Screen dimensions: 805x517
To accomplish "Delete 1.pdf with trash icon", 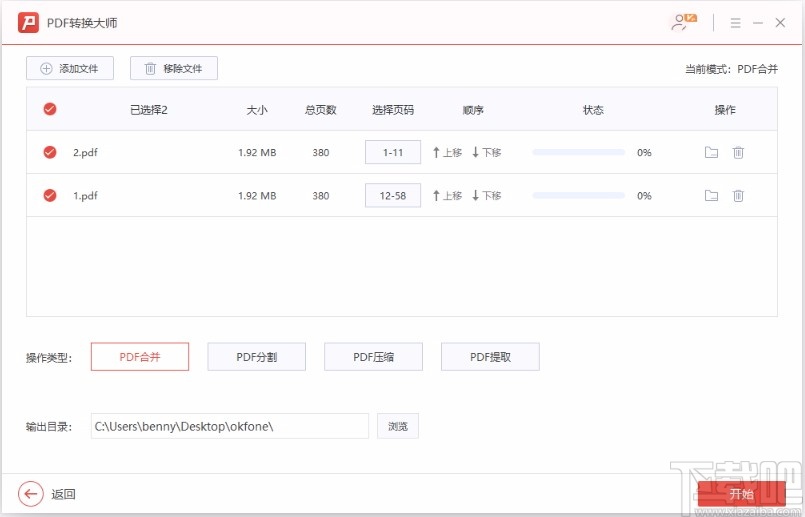I will point(738,196).
